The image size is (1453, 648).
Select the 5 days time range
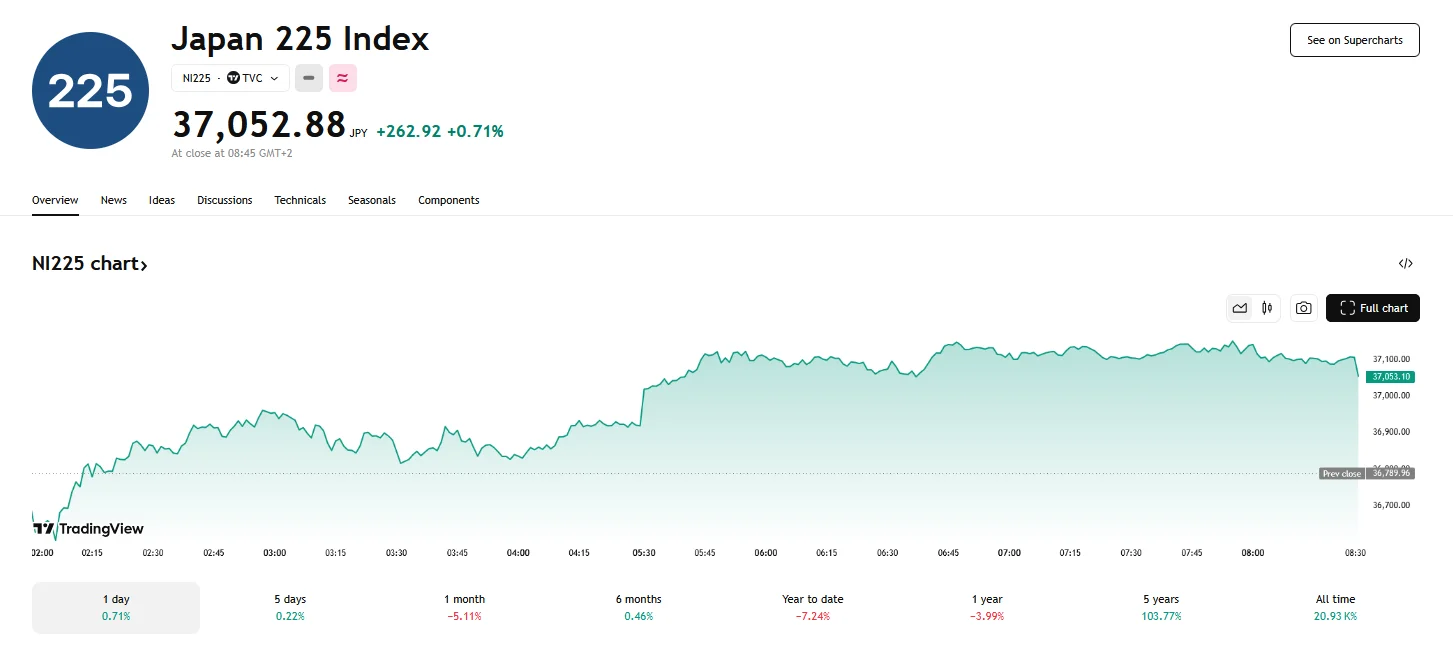tap(289, 607)
